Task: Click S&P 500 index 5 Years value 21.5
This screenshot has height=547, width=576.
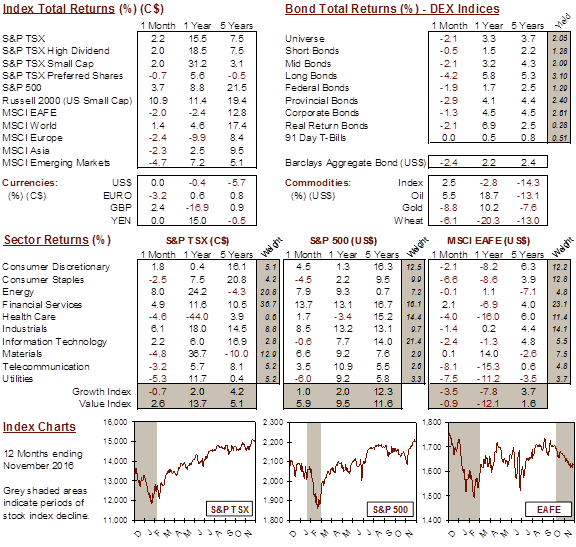Action: 237,88
